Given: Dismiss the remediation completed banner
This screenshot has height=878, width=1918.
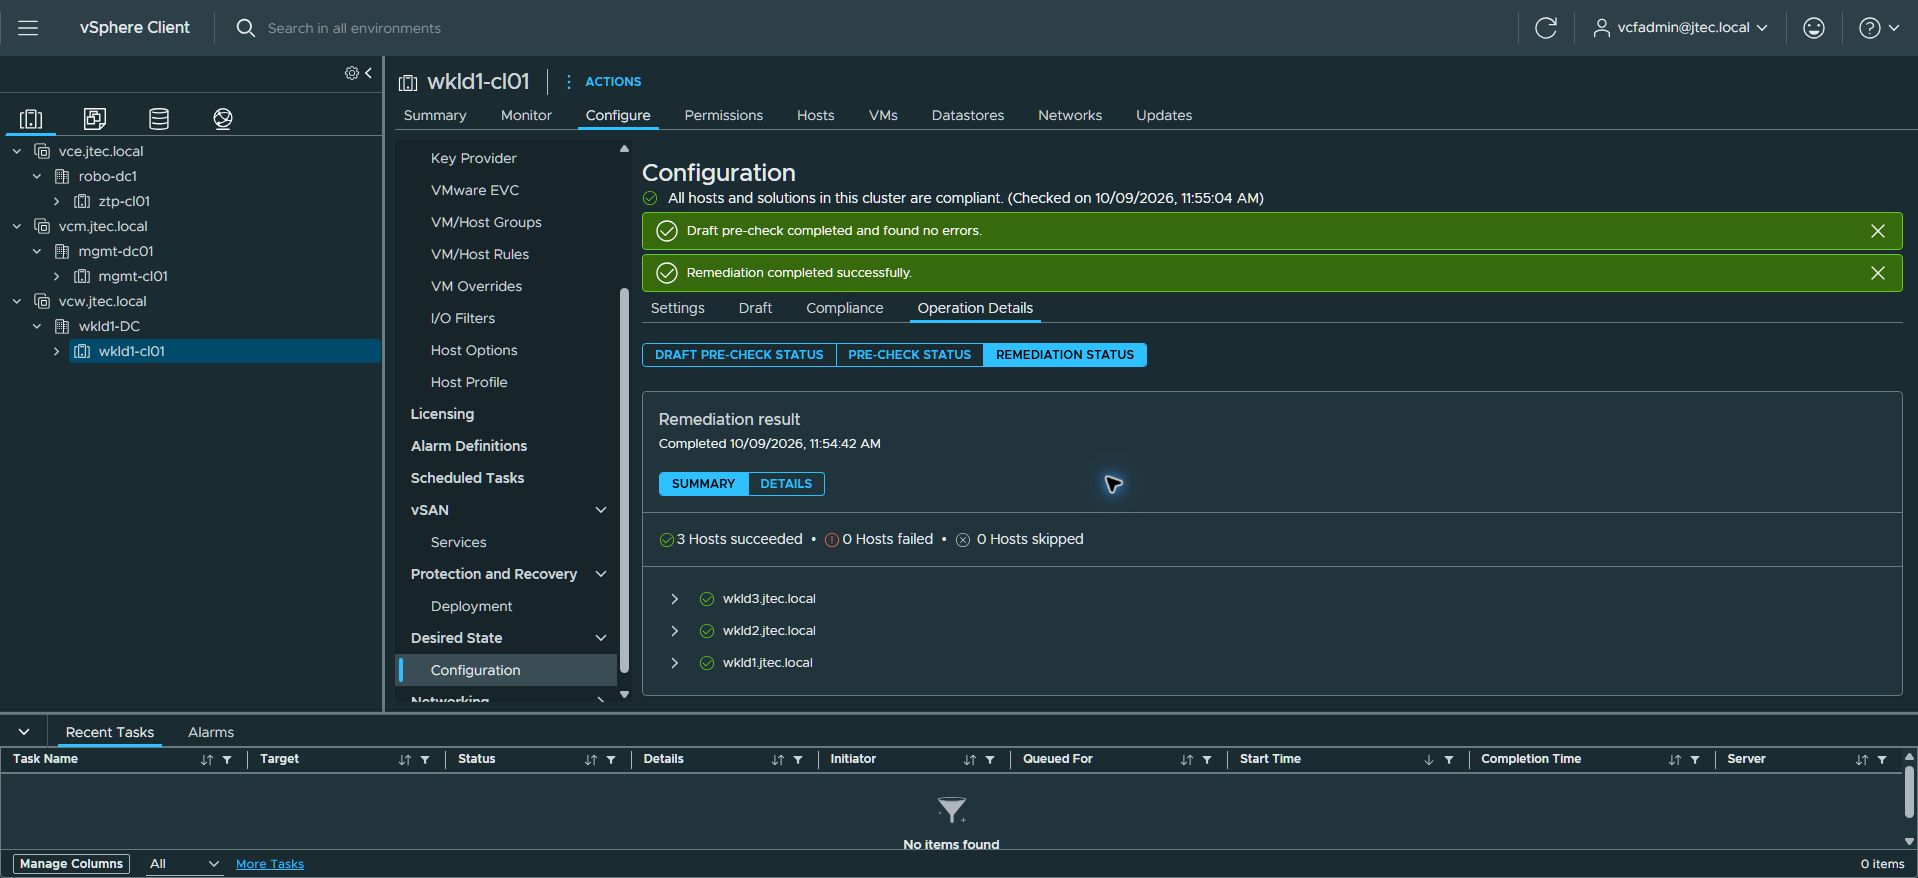Looking at the screenshot, I should 1878,273.
